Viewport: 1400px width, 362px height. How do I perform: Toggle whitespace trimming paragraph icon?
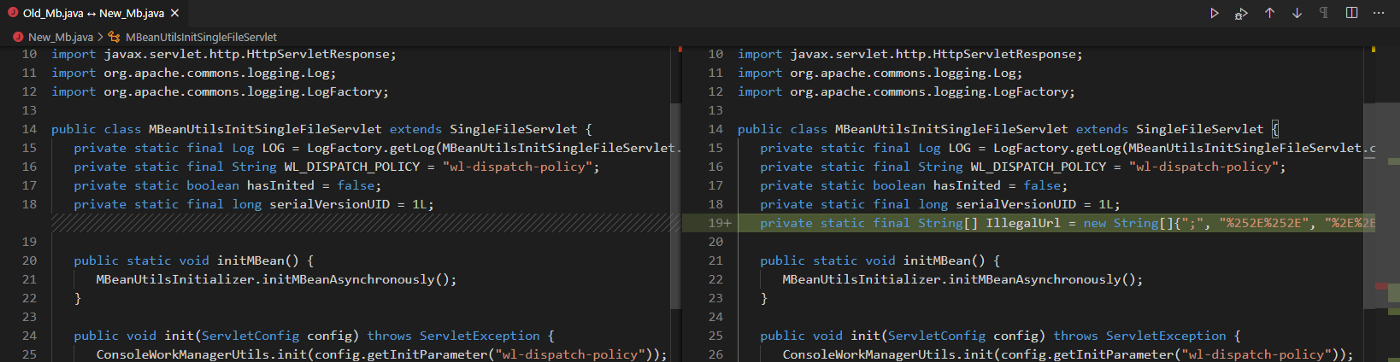(x=1324, y=13)
